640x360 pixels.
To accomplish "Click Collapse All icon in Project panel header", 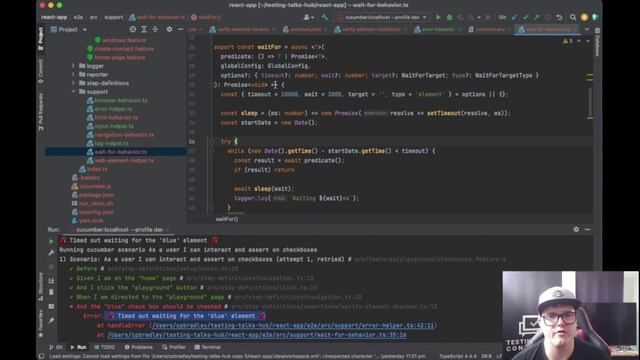I will coord(155,29).
